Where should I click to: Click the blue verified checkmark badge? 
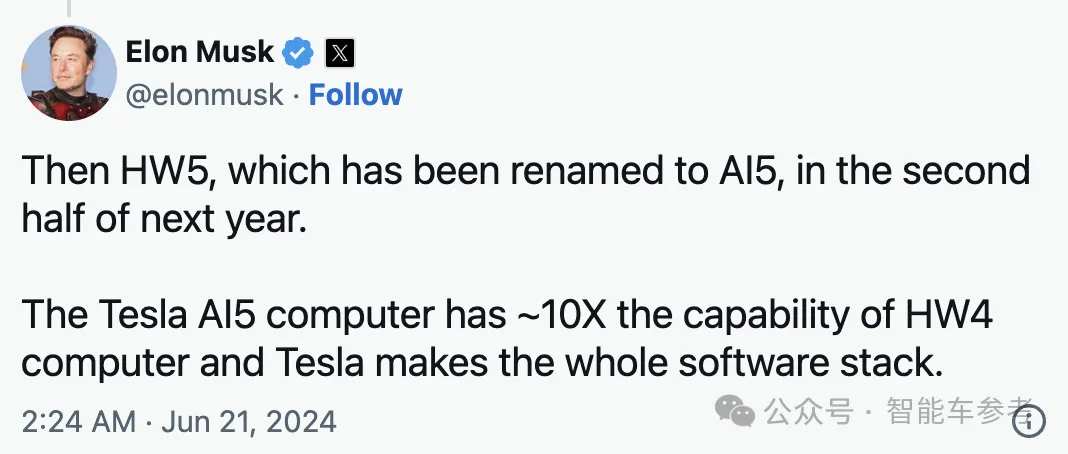[299, 53]
